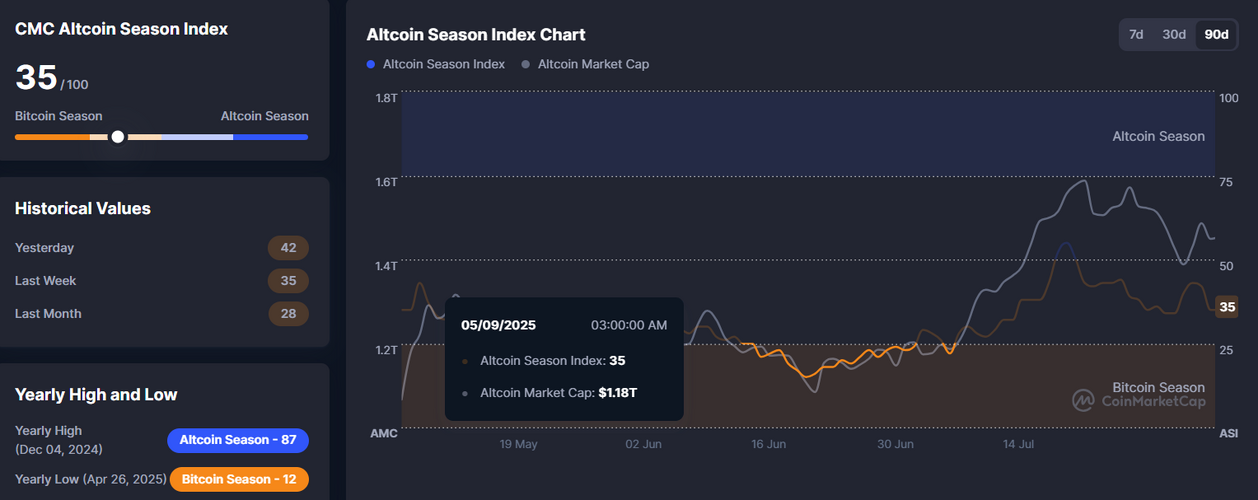The image size is (1258, 500).
Task: Click the orange Bitcoin Season - 12 badge
Action: pyautogui.click(x=239, y=479)
